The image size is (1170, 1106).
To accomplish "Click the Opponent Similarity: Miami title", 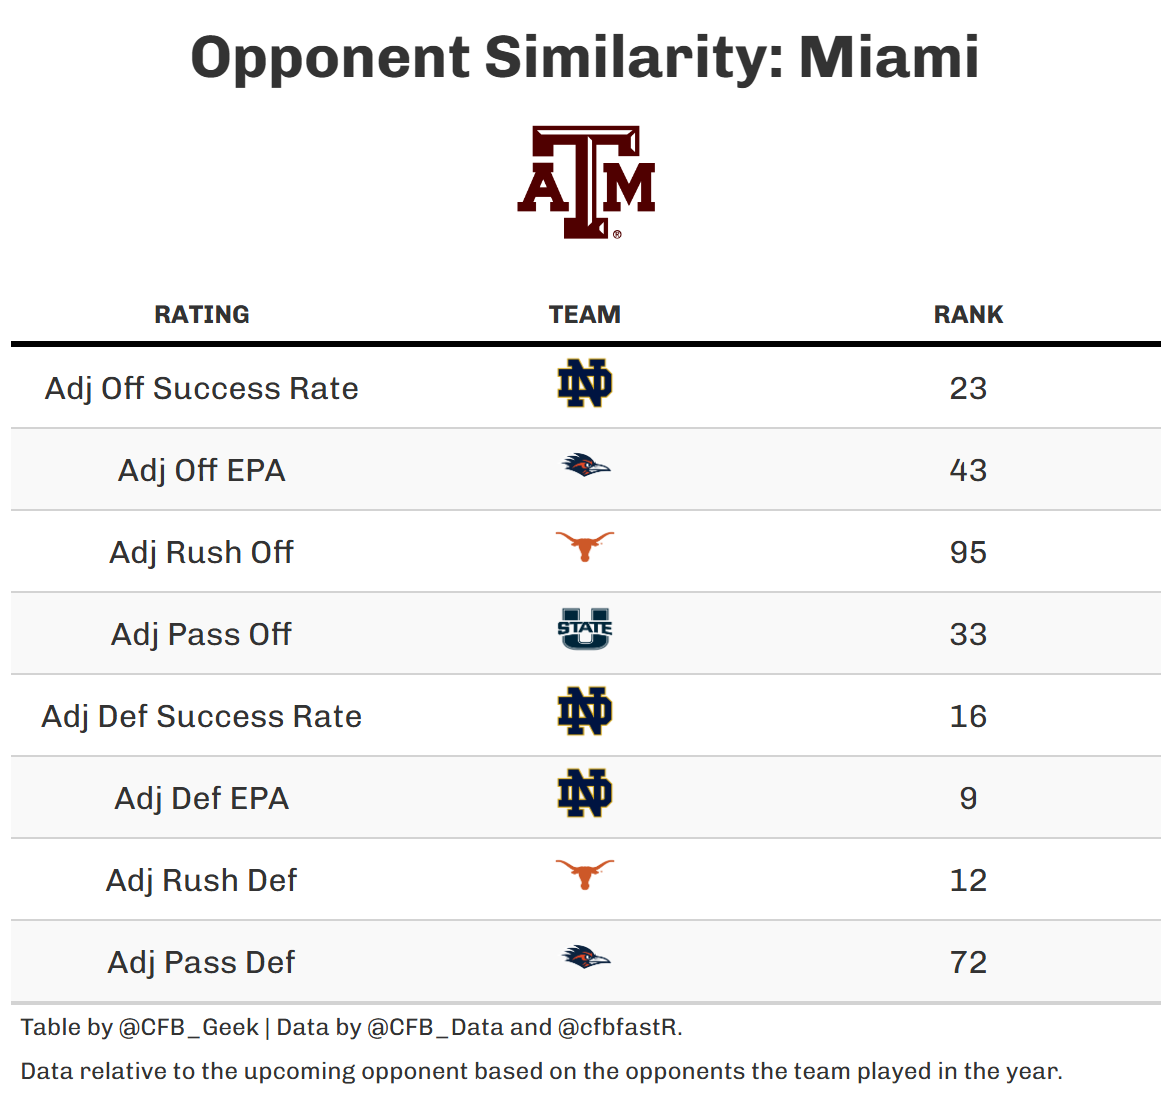I will [x=585, y=57].
